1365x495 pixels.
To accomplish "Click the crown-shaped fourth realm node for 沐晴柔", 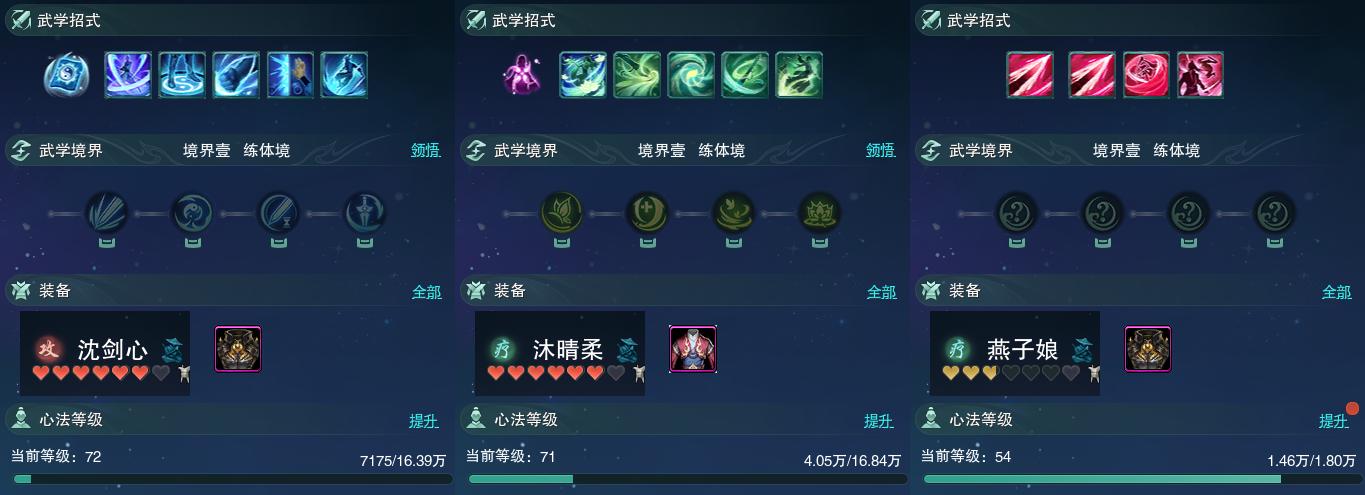I will [x=819, y=213].
